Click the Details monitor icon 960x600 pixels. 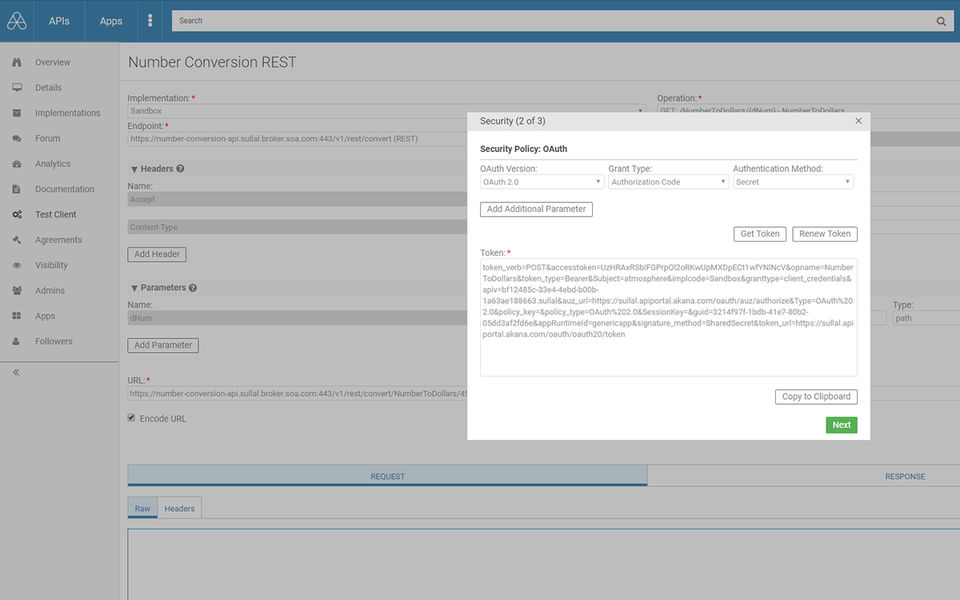17,88
